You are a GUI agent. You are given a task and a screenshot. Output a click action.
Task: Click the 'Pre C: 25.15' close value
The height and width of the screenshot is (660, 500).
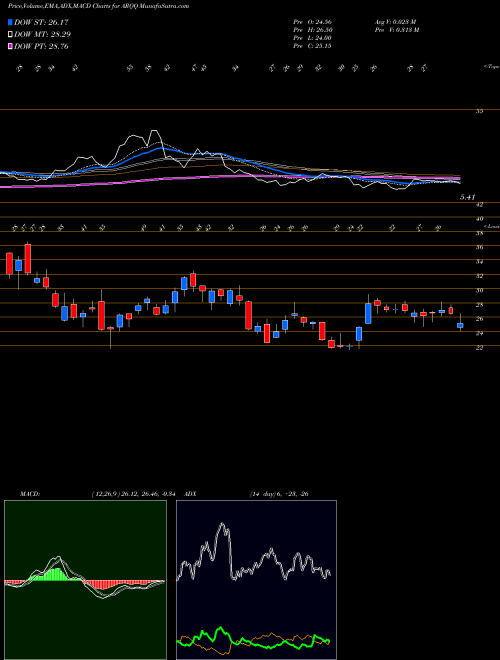click(x=313, y=46)
